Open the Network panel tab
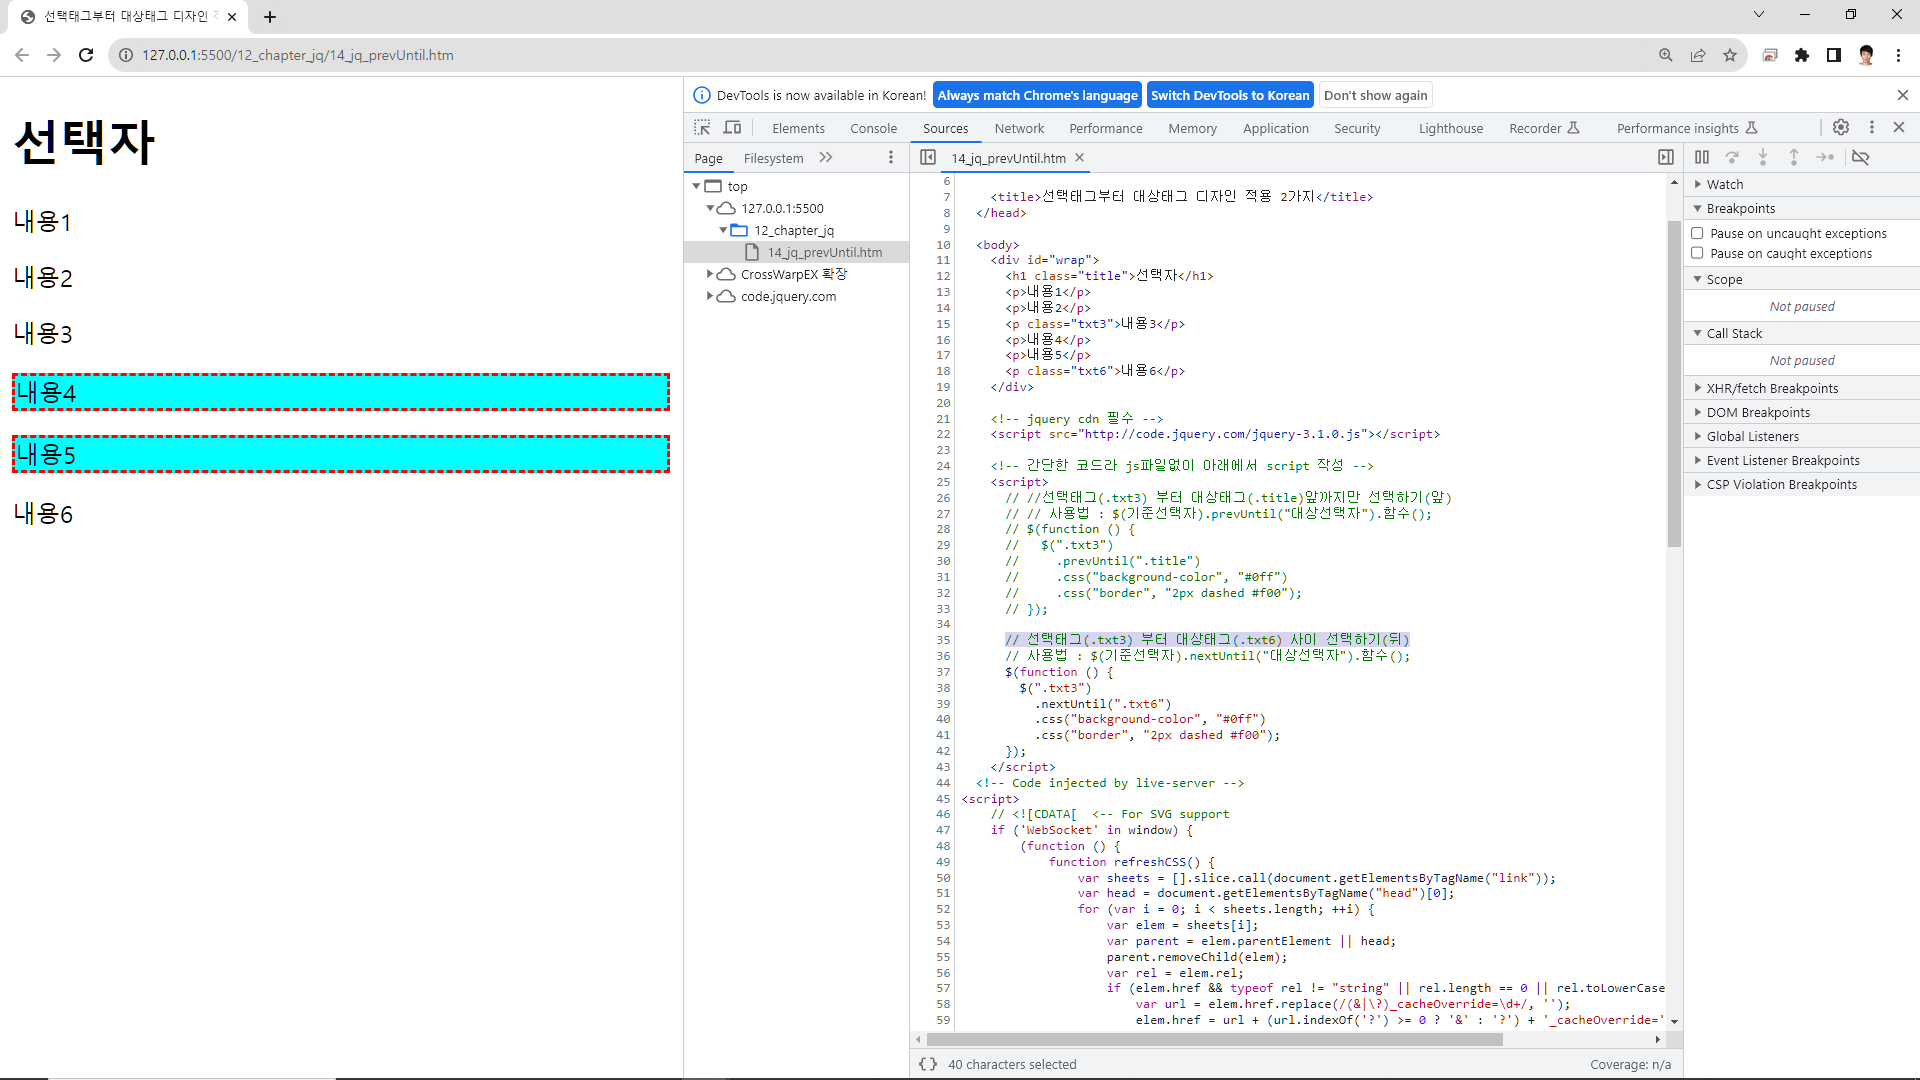 tap(1019, 128)
